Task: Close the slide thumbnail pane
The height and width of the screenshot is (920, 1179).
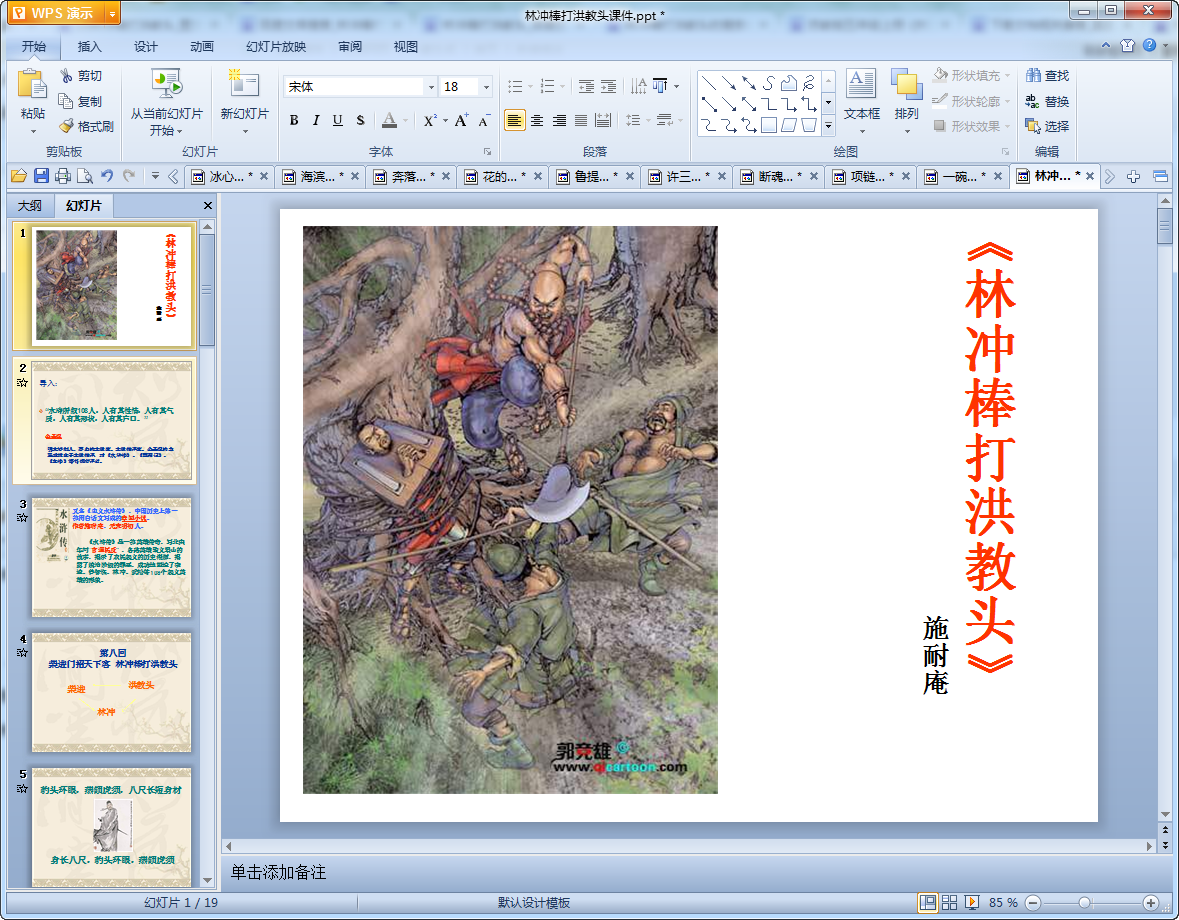Action: coord(208,205)
